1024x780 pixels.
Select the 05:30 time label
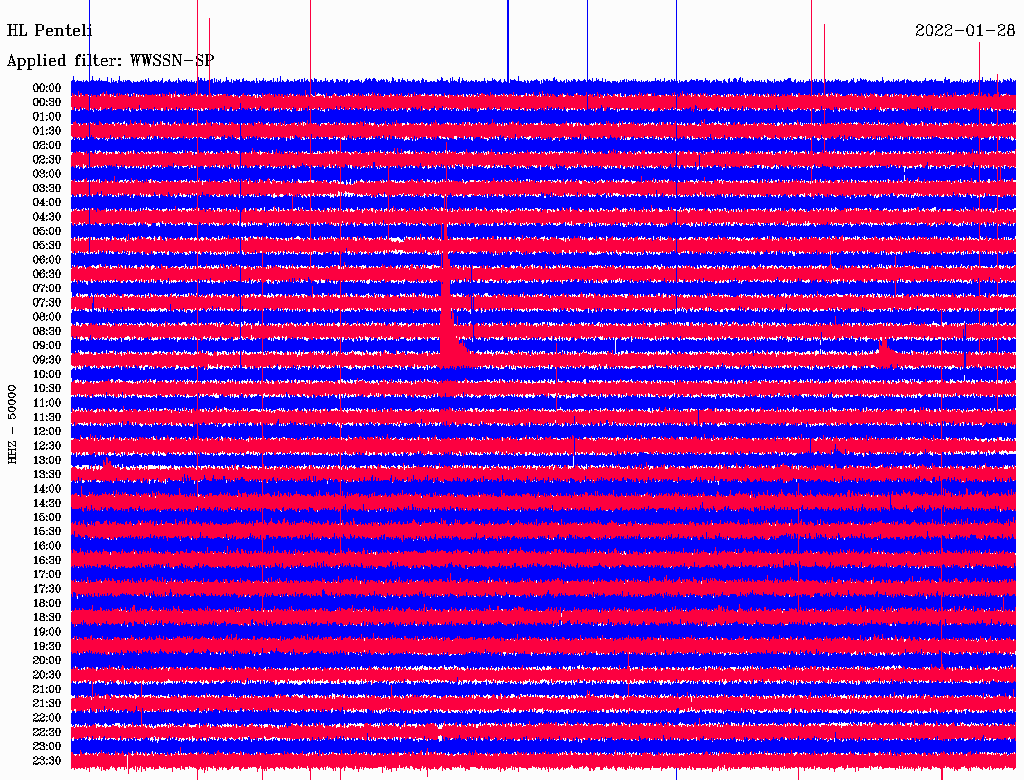click(47, 246)
